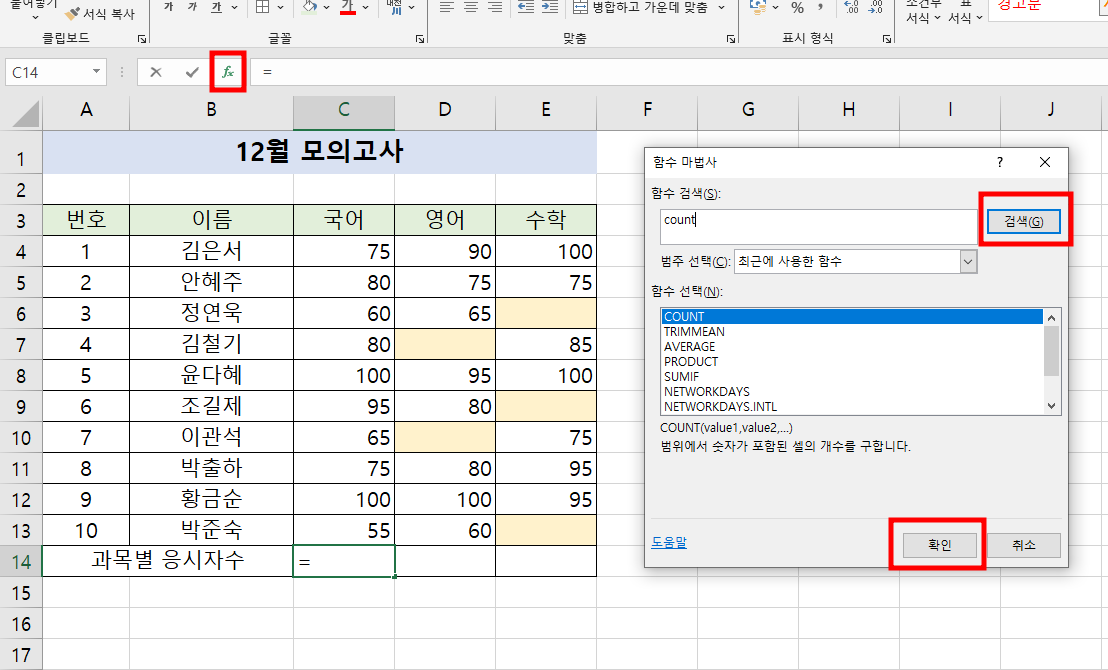This screenshot has width=1108, height=670.
Task: Click Select All corner triangle of sheet
Action: (x=26, y=113)
